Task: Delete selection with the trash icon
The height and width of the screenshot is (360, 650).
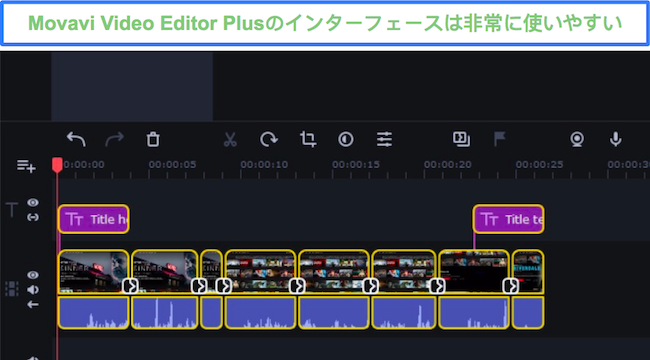Action: point(153,139)
